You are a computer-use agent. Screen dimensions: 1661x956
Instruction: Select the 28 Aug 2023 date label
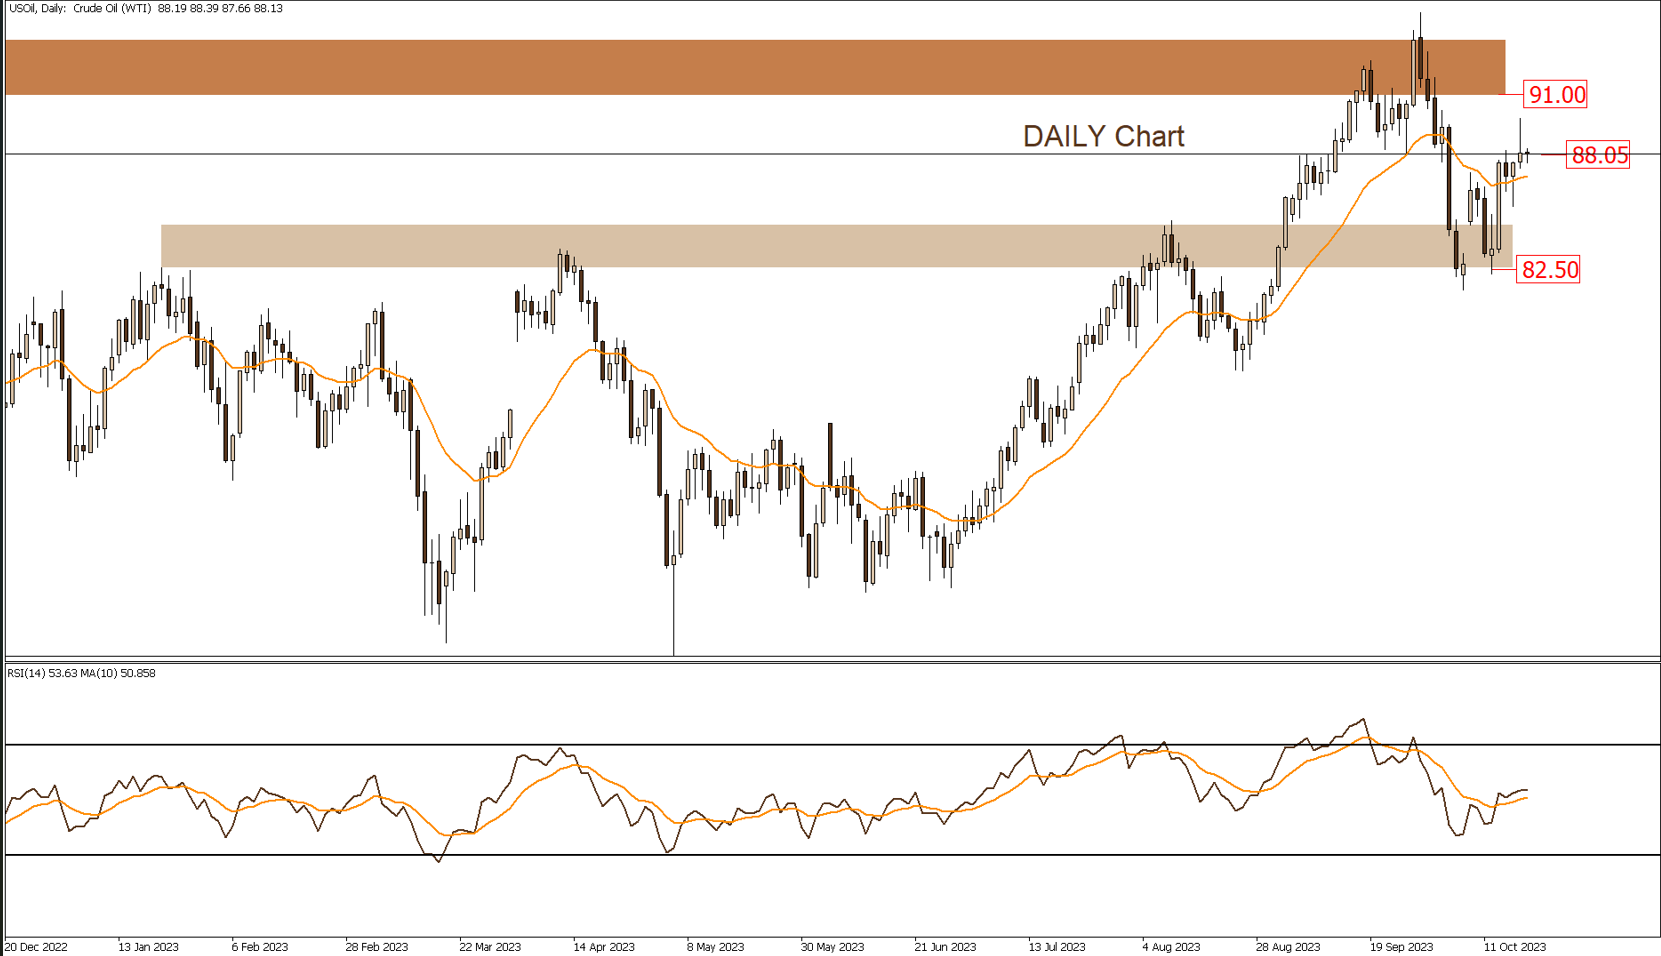[x=1288, y=946]
